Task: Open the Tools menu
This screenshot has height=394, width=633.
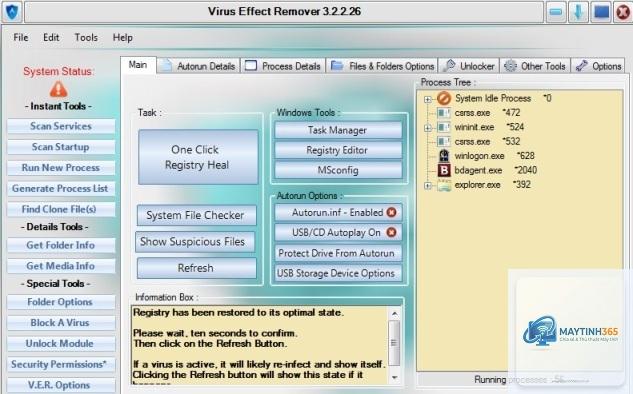Action: 86,38
